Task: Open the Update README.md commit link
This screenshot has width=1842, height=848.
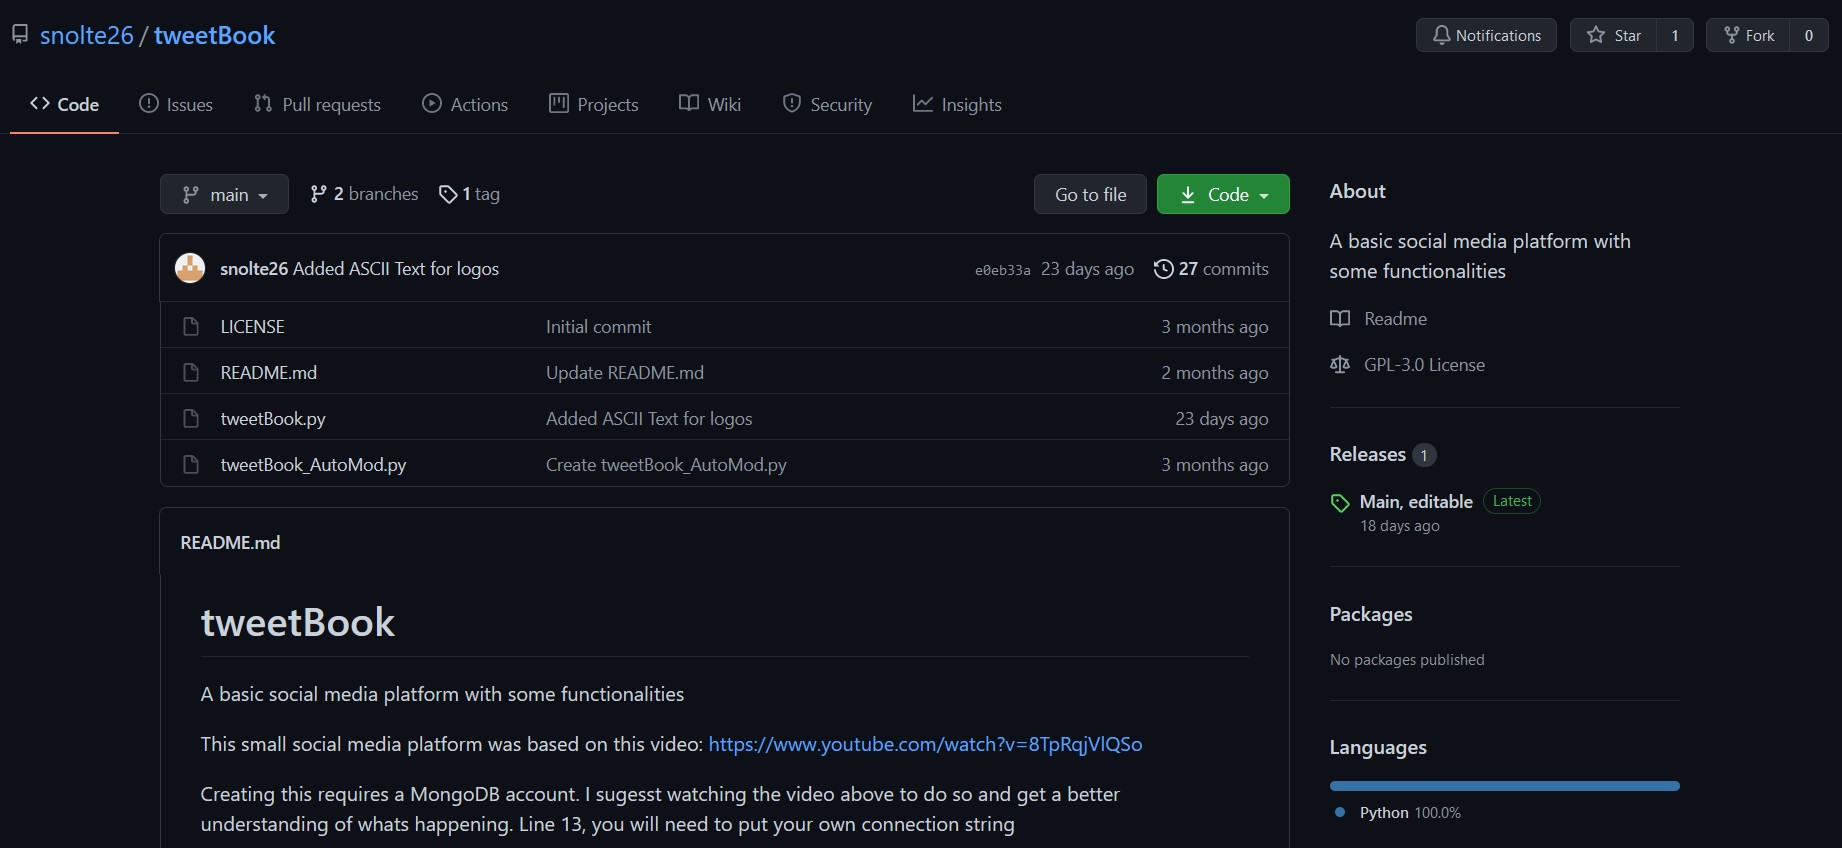Action: coord(625,373)
